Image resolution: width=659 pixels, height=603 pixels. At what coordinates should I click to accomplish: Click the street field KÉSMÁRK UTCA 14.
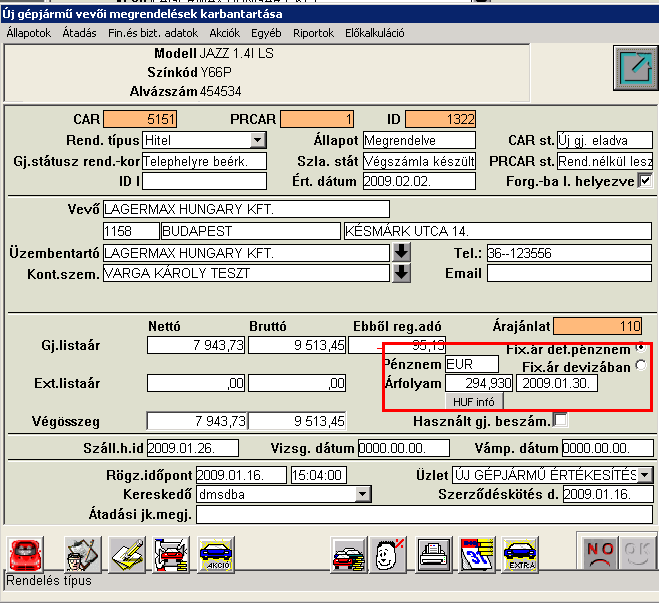coord(498,231)
